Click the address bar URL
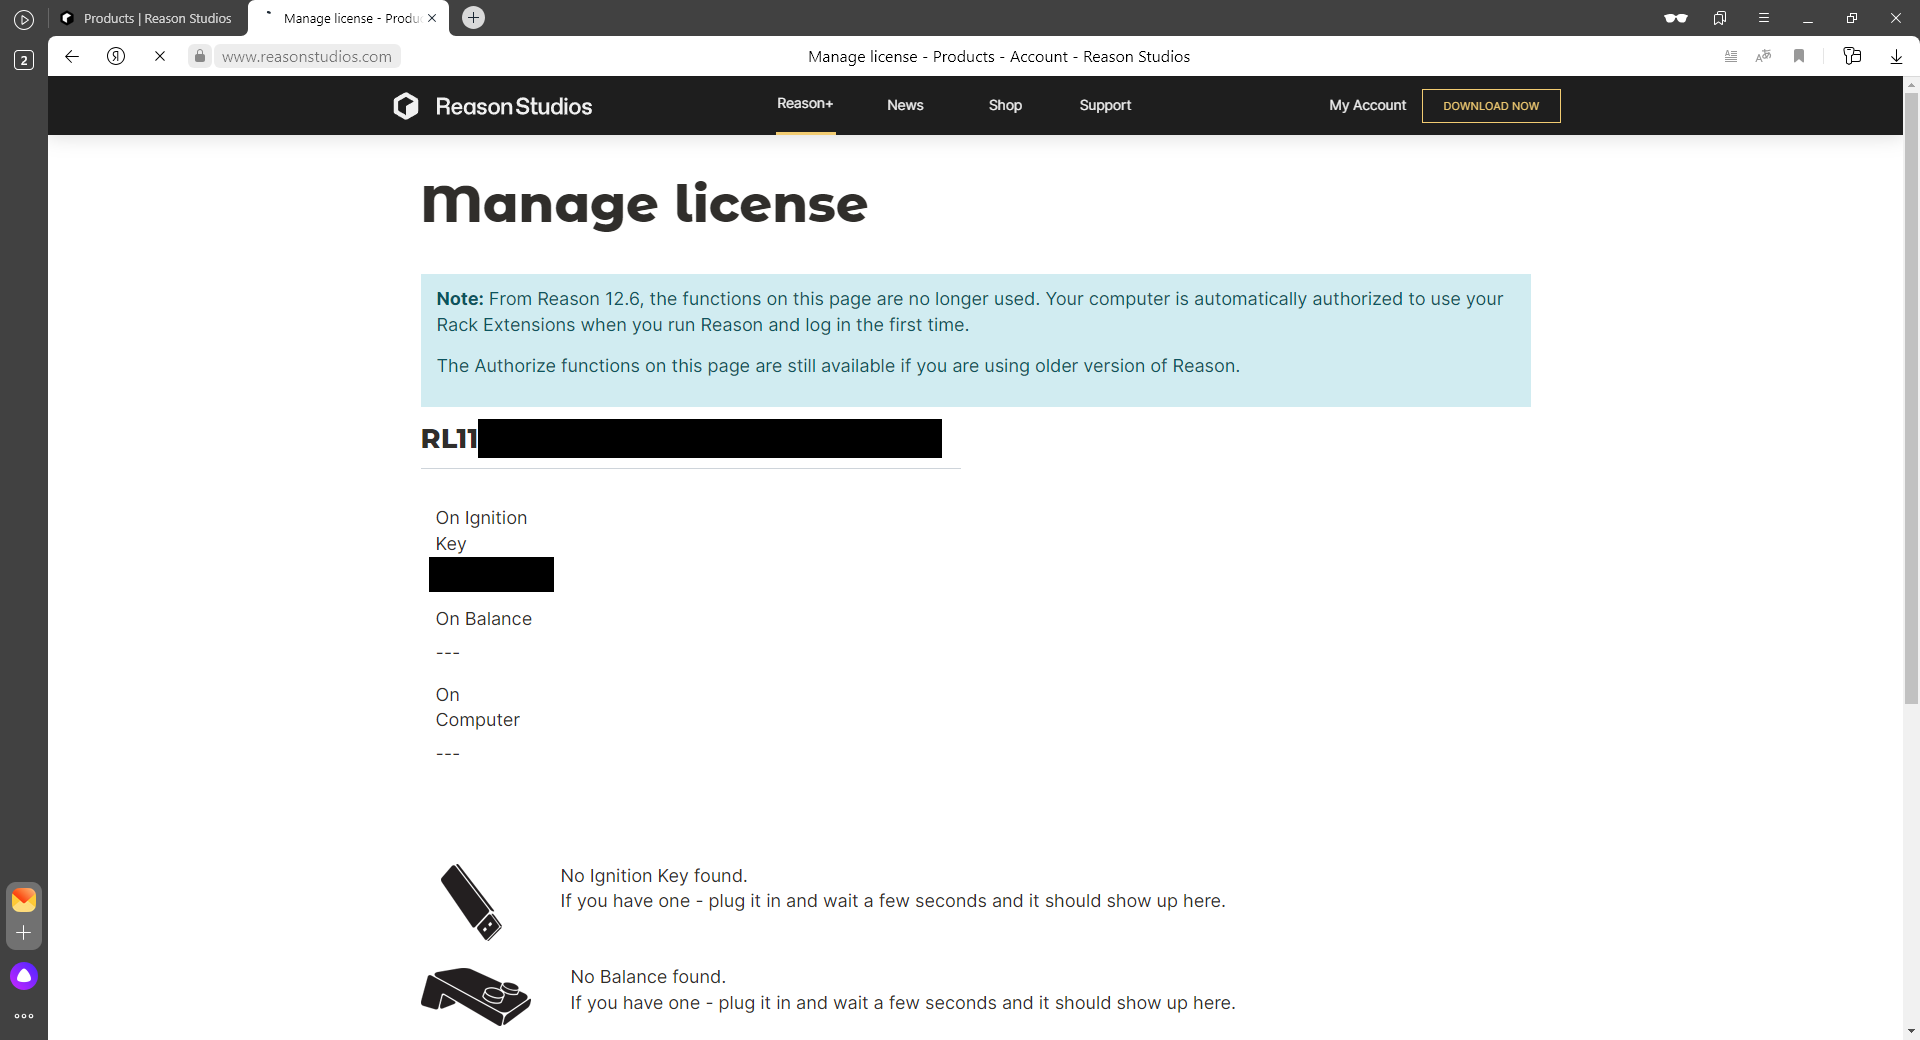 [x=307, y=57]
